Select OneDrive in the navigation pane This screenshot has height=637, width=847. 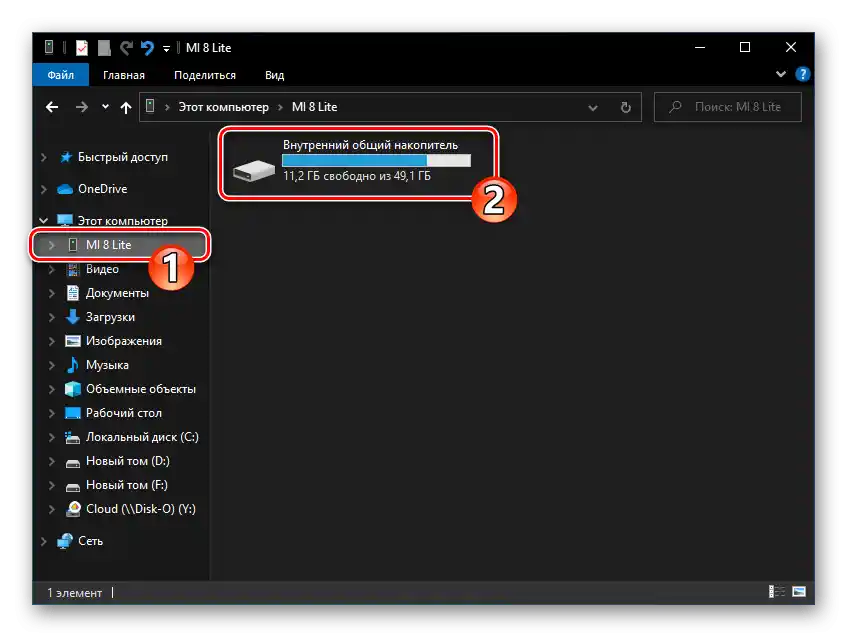tap(103, 189)
